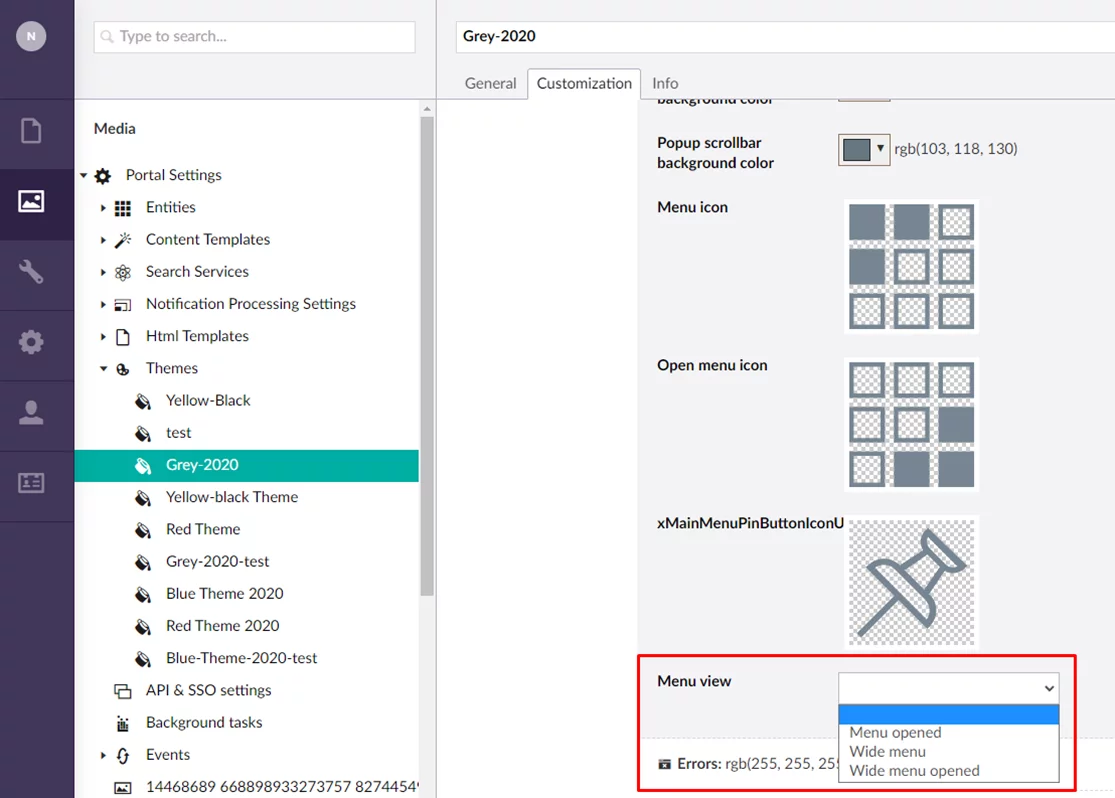Open Settings via the wrench icon
This screenshot has width=1115, height=798.
[31, 271]
